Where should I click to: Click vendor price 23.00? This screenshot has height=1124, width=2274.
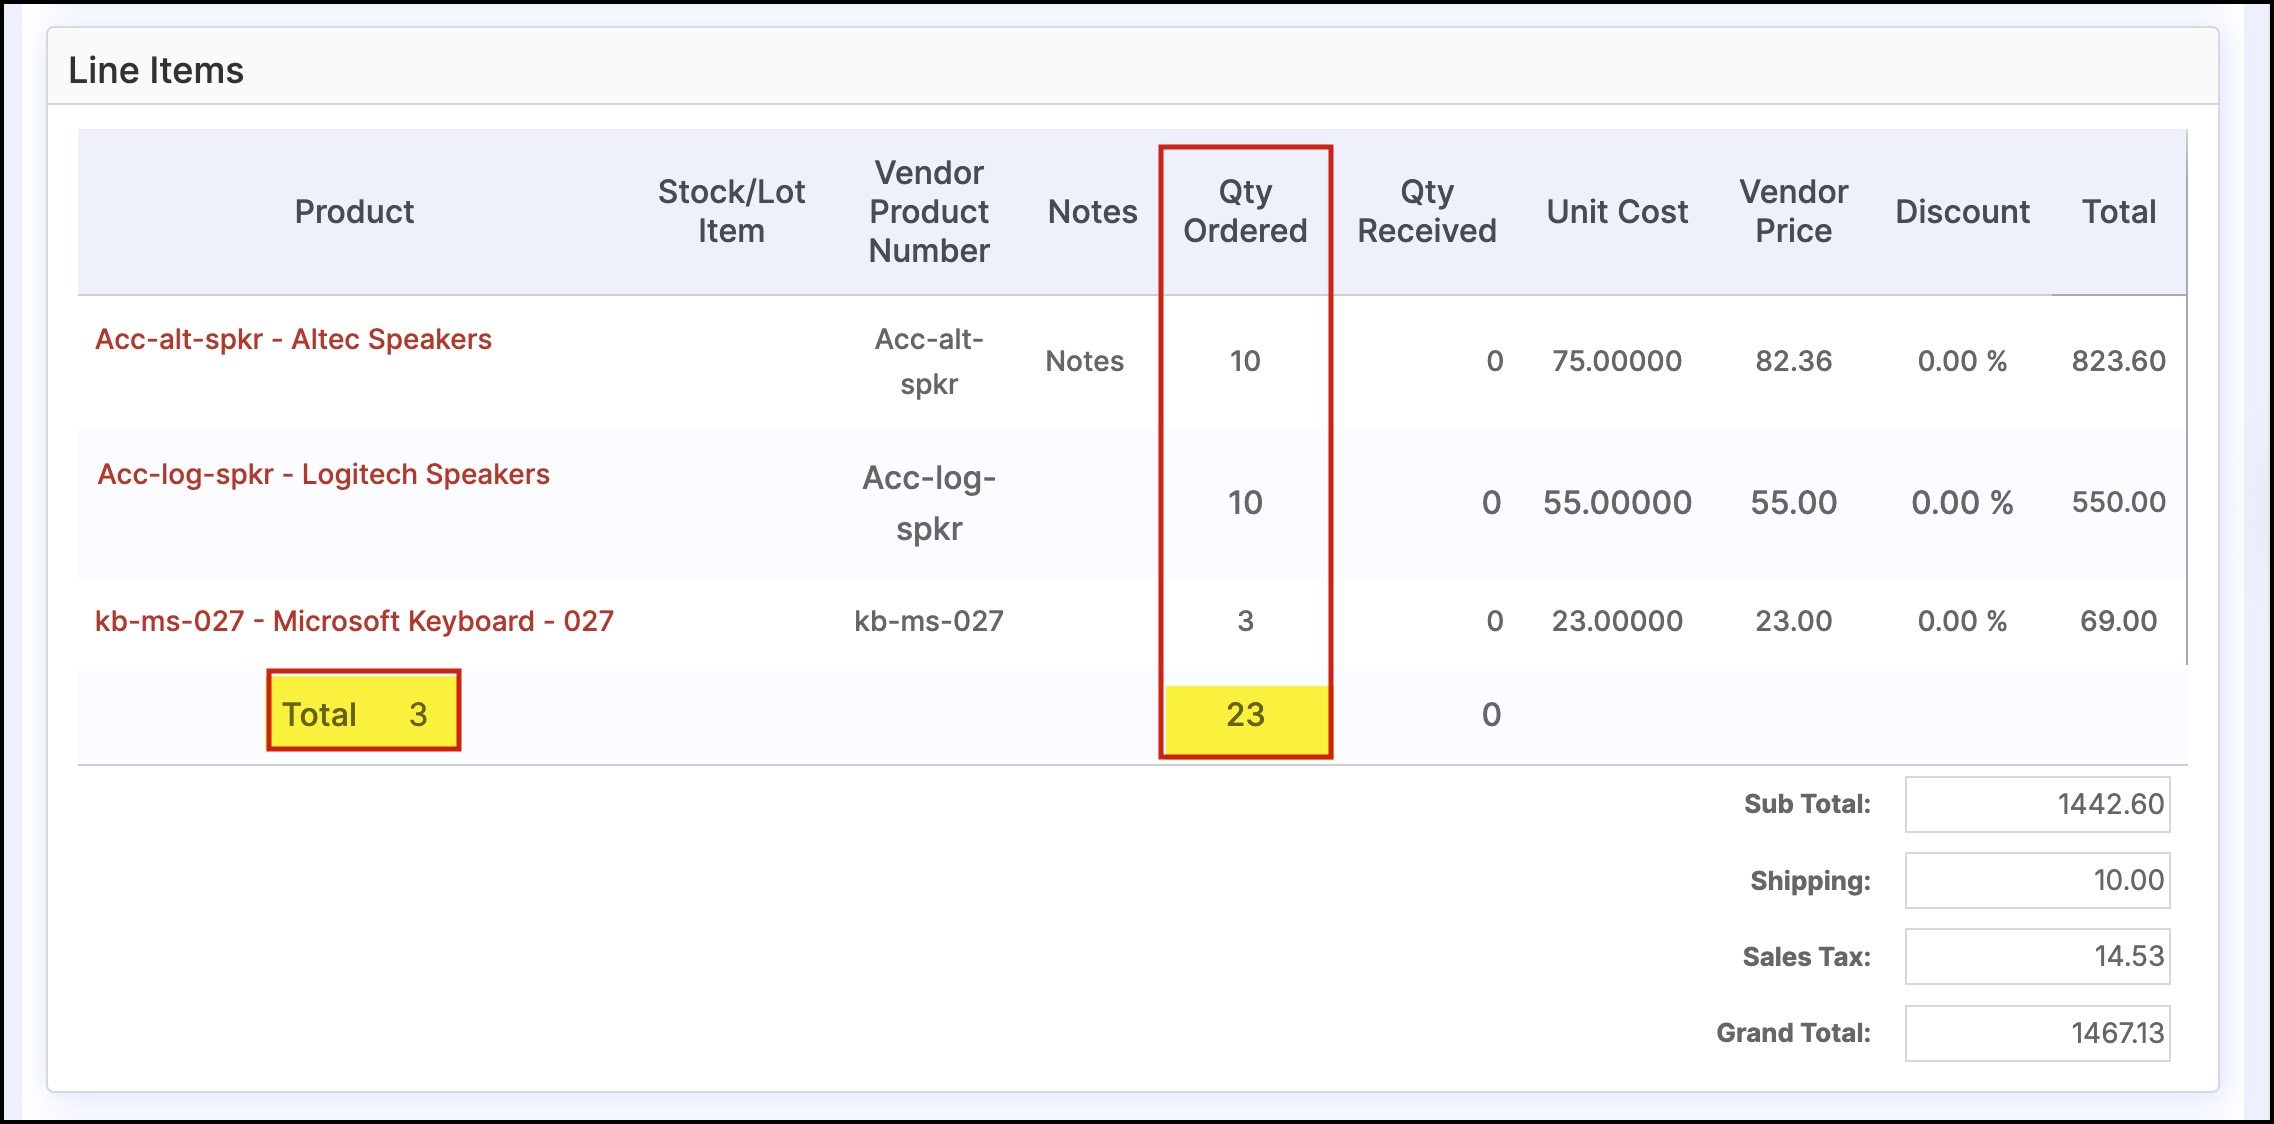click(1794, 621)
